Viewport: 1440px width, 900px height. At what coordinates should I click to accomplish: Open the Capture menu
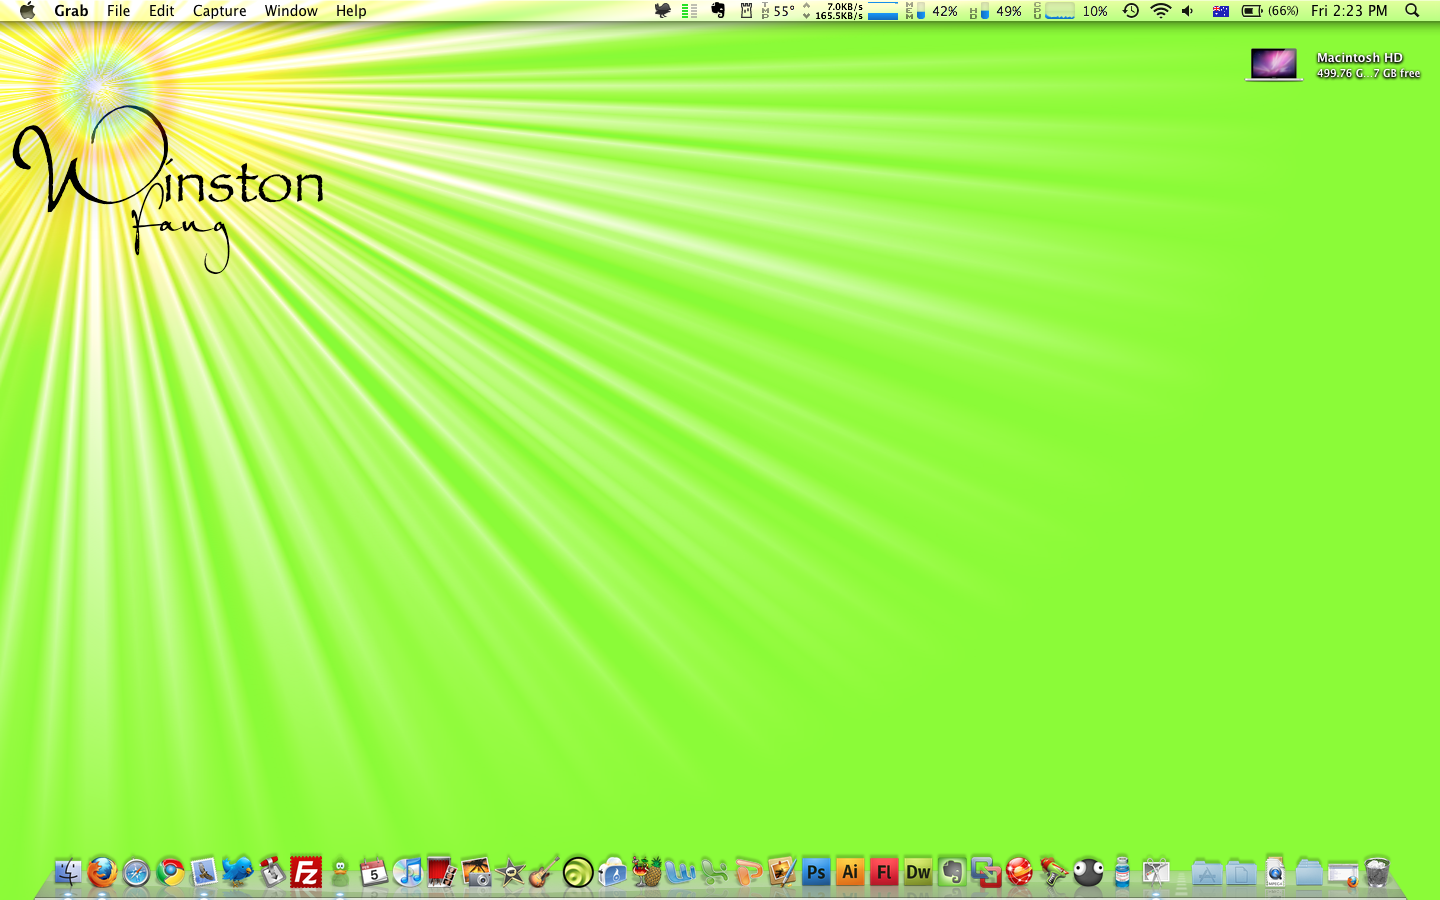219,11
